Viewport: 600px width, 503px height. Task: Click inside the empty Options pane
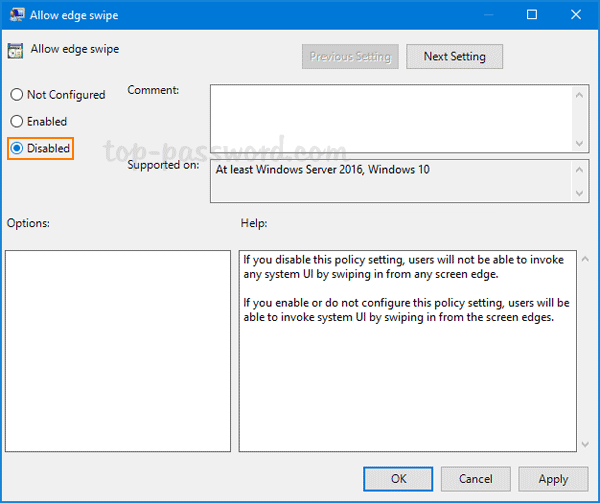[x=118, y=350]
